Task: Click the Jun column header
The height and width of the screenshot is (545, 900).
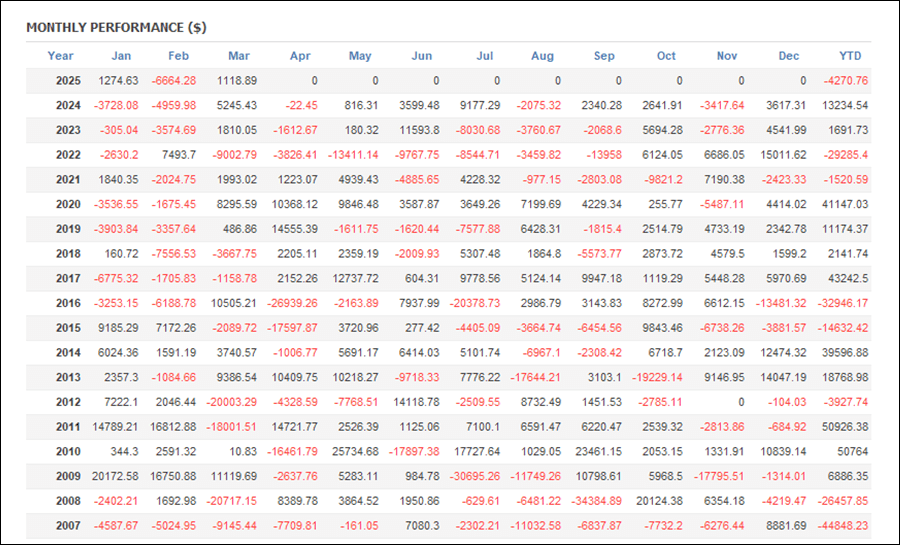Action: tap(422, 56)
